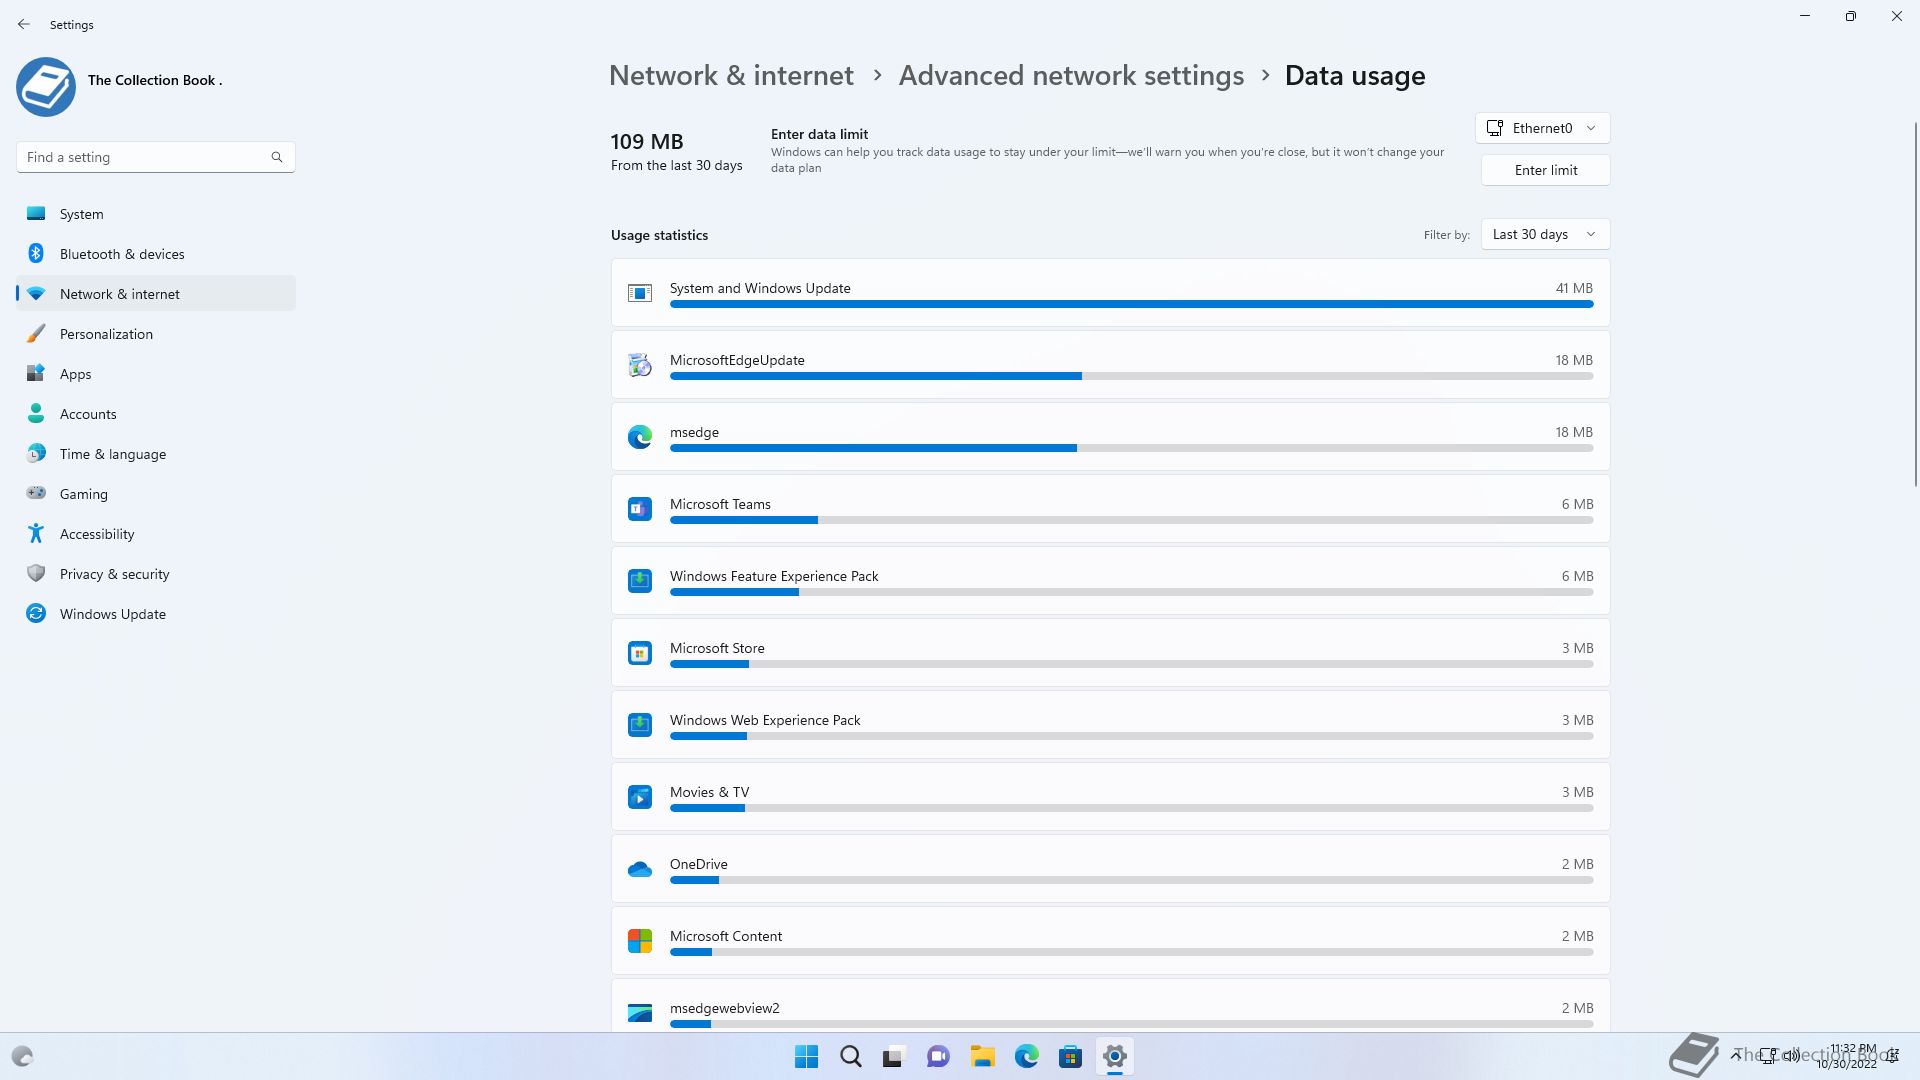Screen dimensions: 1920x1080
Task: Click the 'OneDrive' row label
Action: [x=698, y=864]
